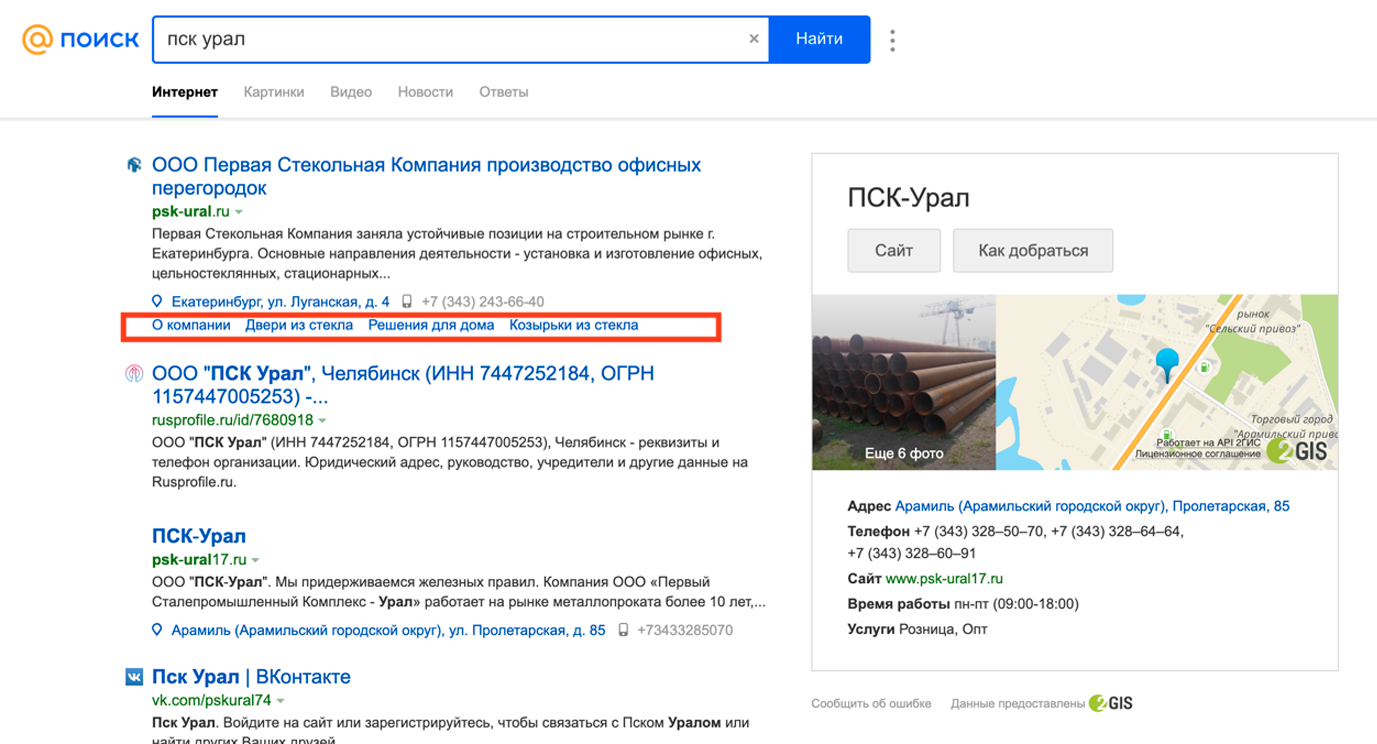The width and height of the screenshot is (1377, 744).
Task: Click the phone icon beside +7 (343) 243-66-40
Action: coord(407,301)
